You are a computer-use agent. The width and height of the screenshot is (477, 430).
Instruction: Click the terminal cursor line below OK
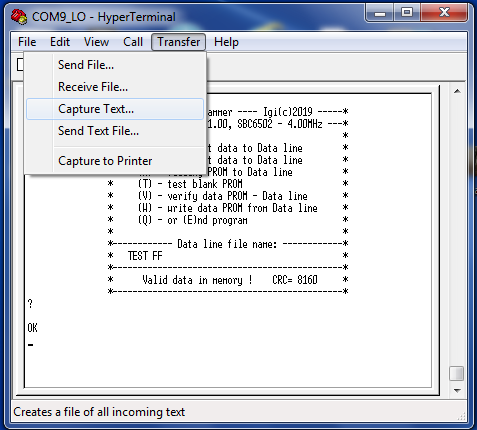tap(30, 345)
